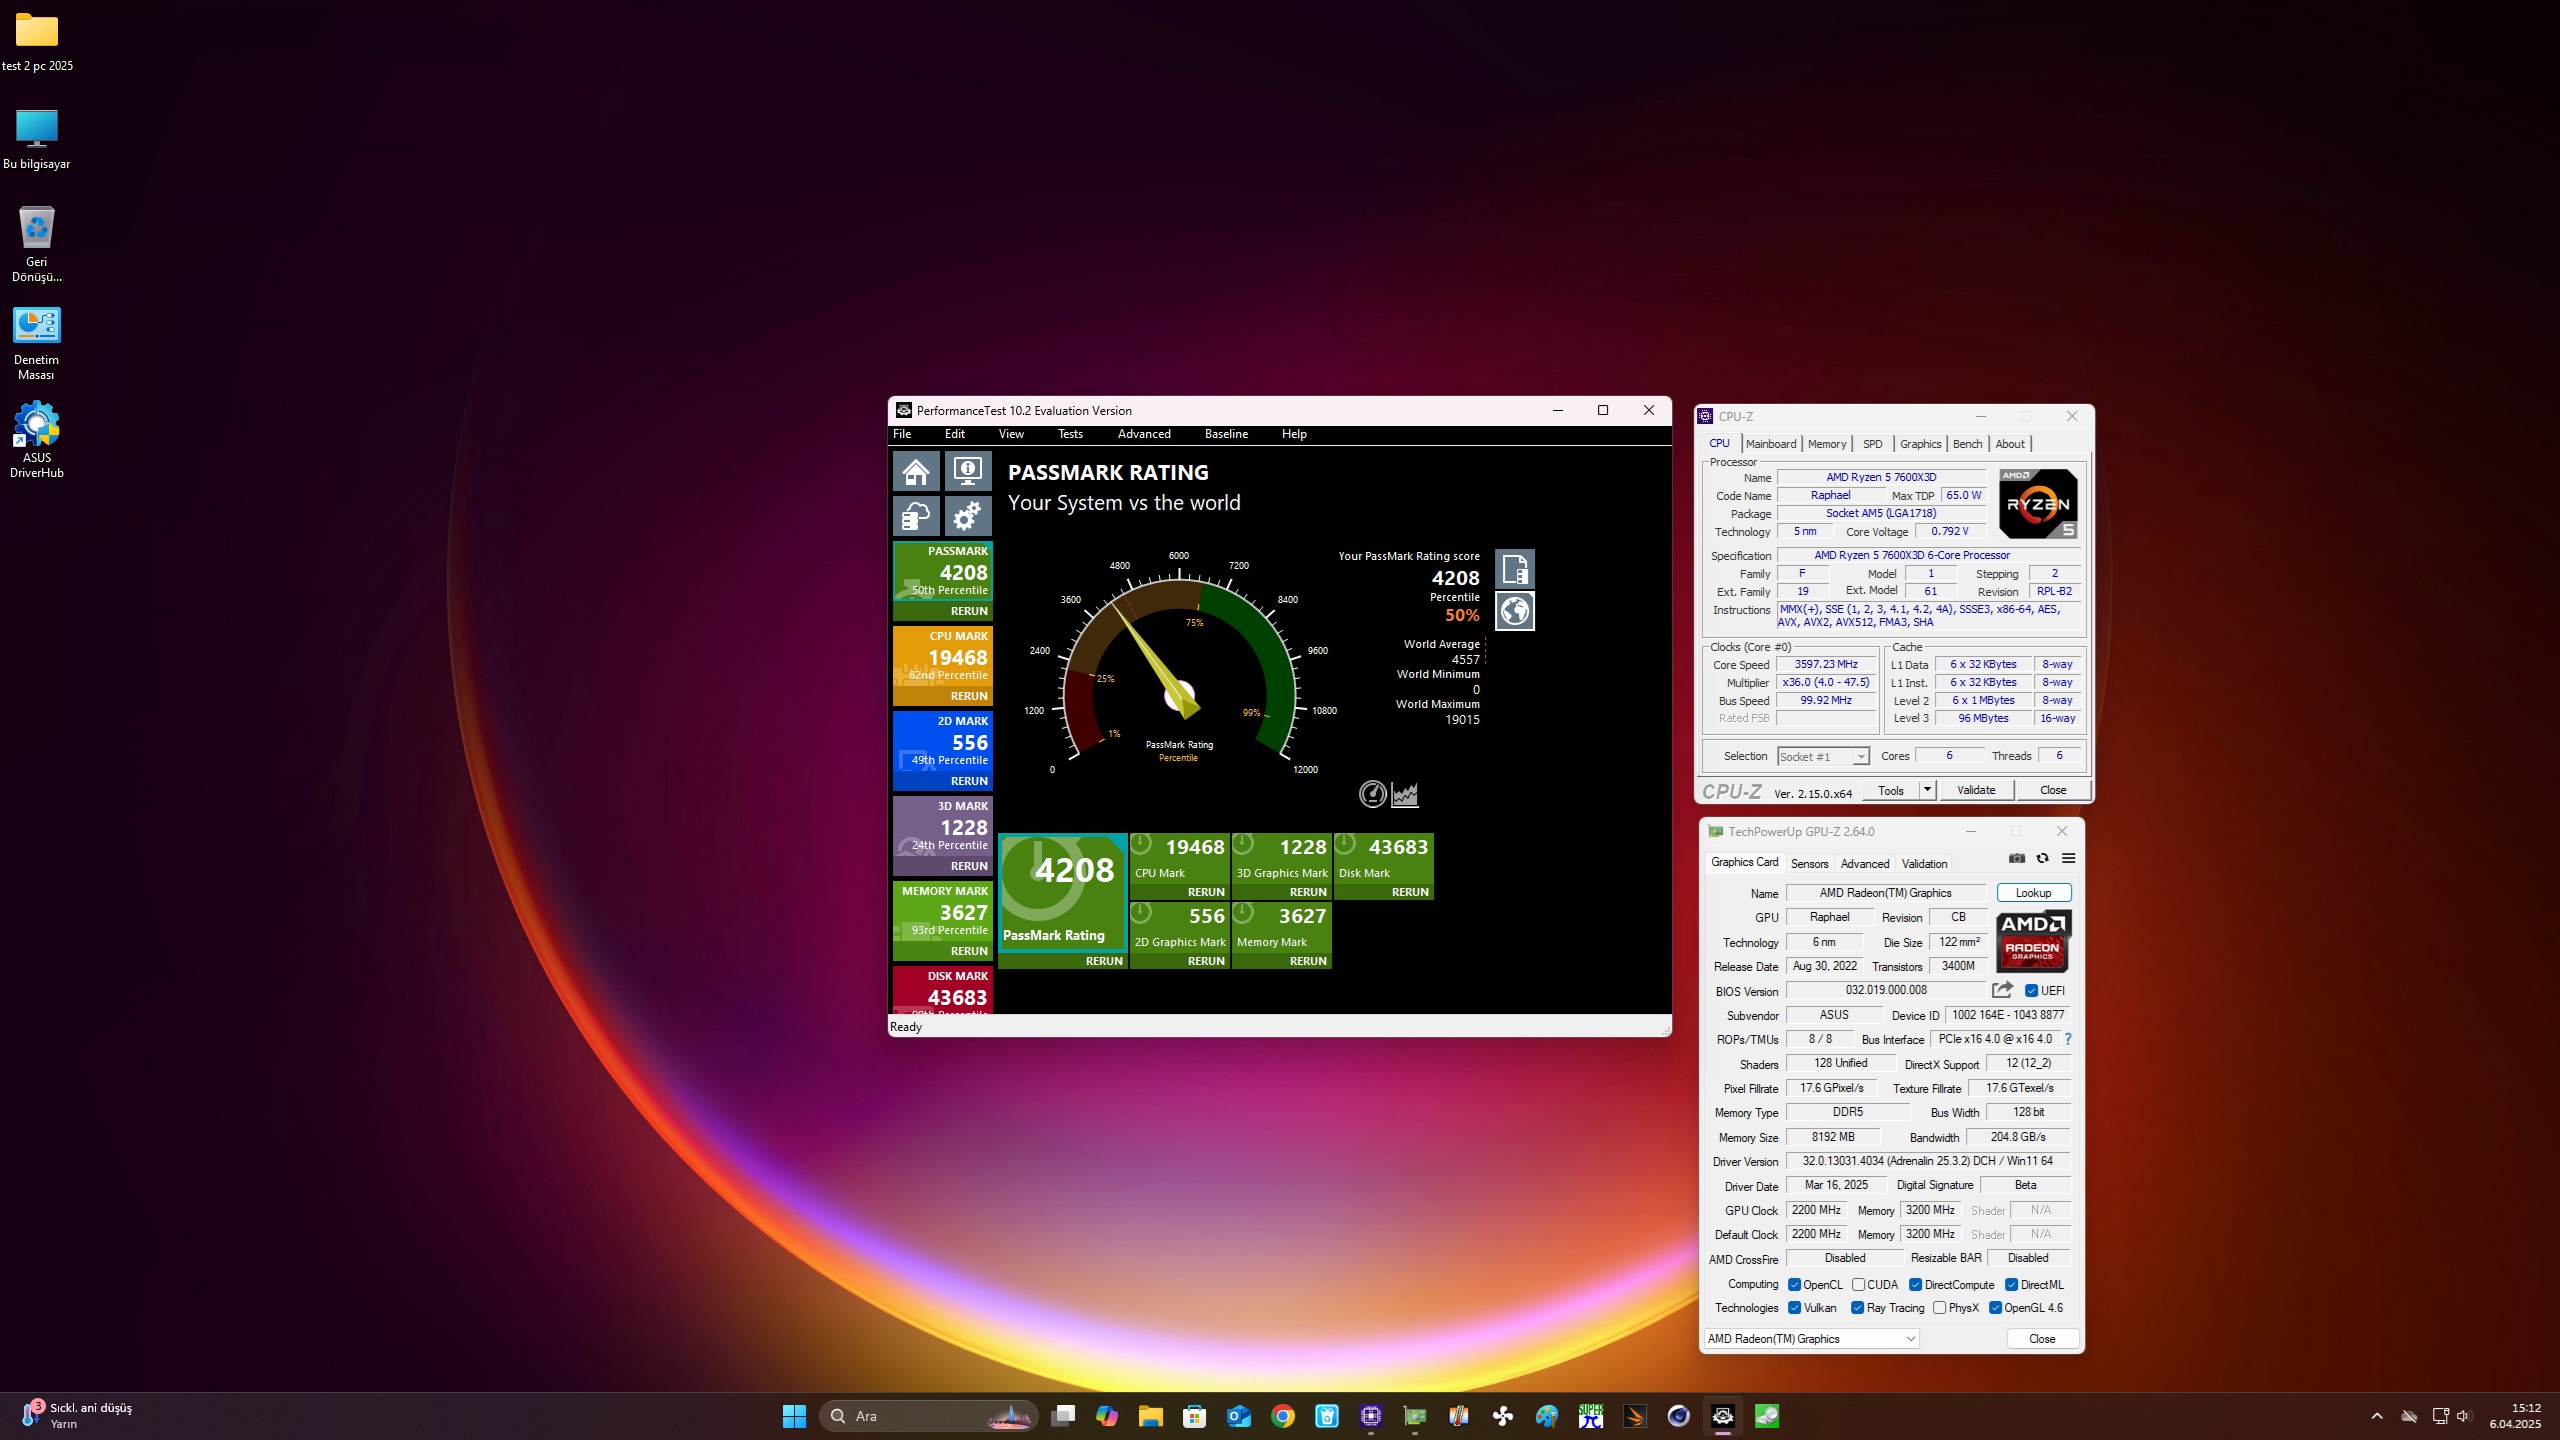Viewport: 2560px width, 1440px height.
Task: Open the weather widget 'Sıckl. ani düşüş'
Action: pyautogui.click(x=78, y=1416)
